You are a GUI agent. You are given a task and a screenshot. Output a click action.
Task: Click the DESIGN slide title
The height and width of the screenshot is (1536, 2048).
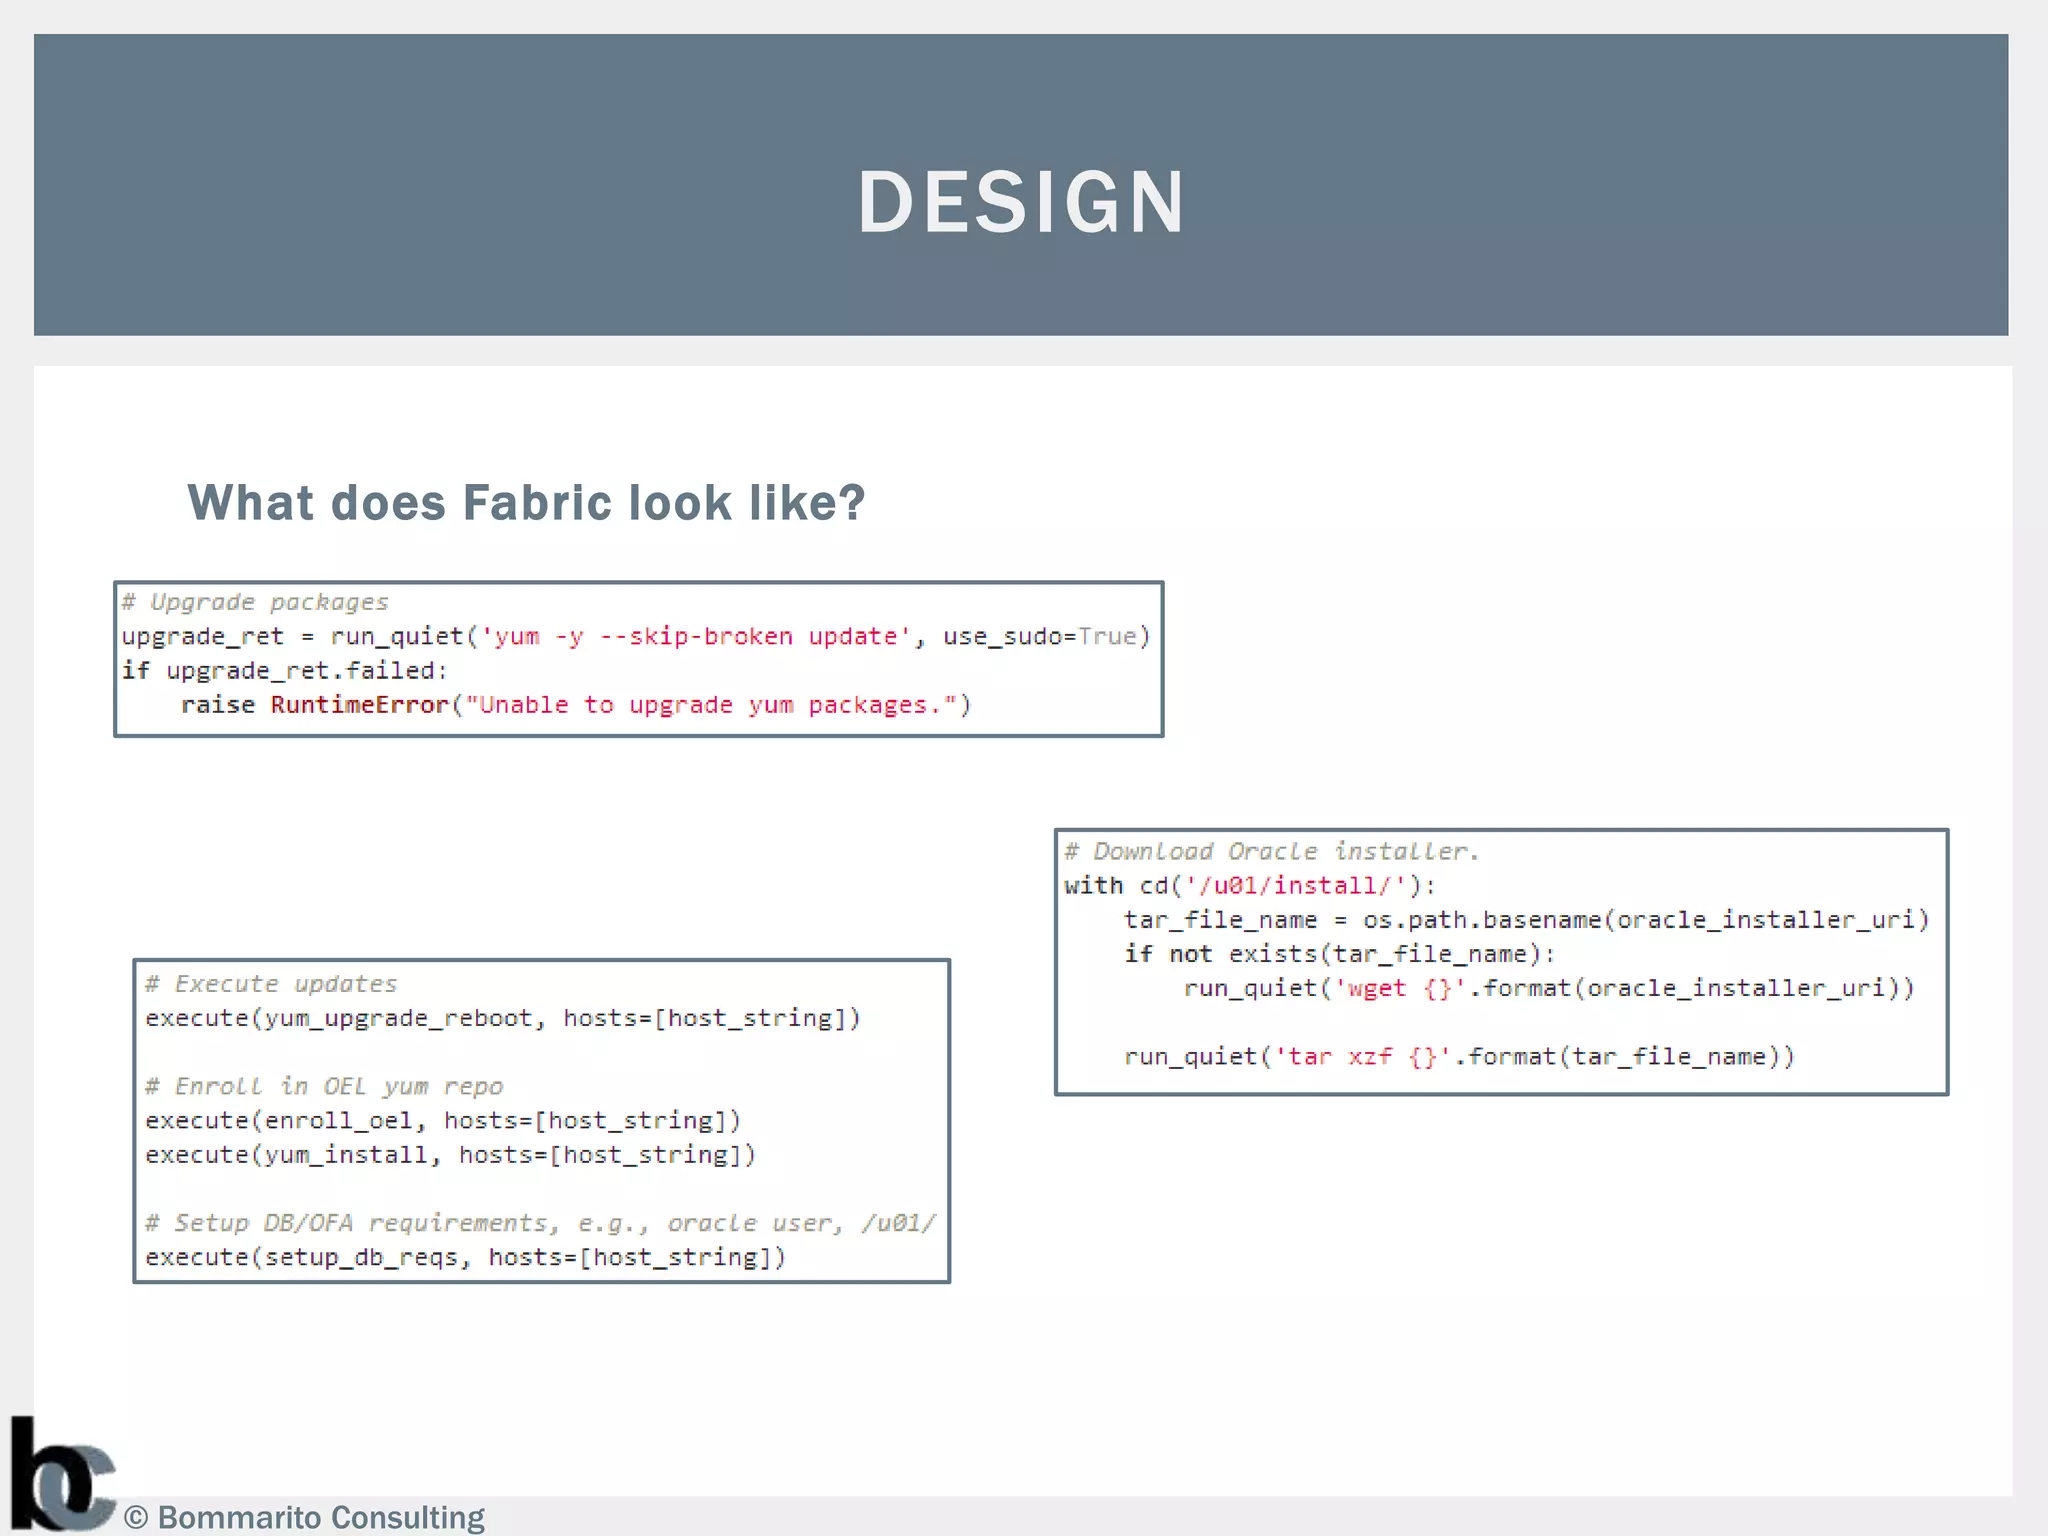[x=1021, y=202]
